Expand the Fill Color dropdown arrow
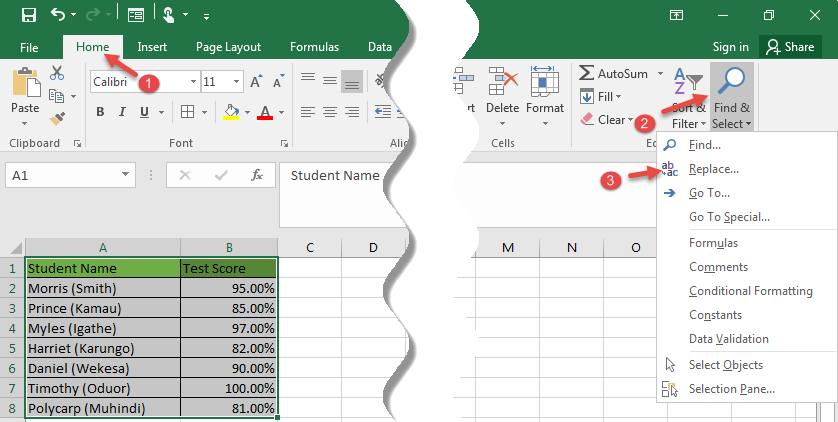Image resolution: width=838 pixels, height=422 pixels. pyautogui.click(x=247, y=112)
